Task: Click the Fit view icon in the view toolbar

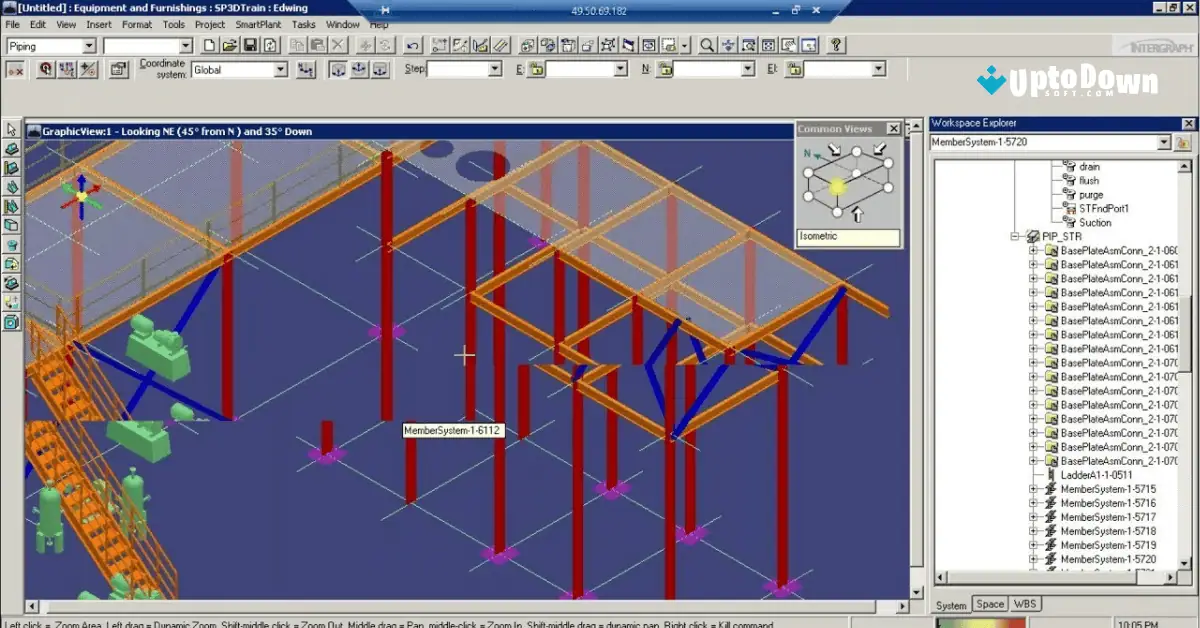Action: (766, 44)
